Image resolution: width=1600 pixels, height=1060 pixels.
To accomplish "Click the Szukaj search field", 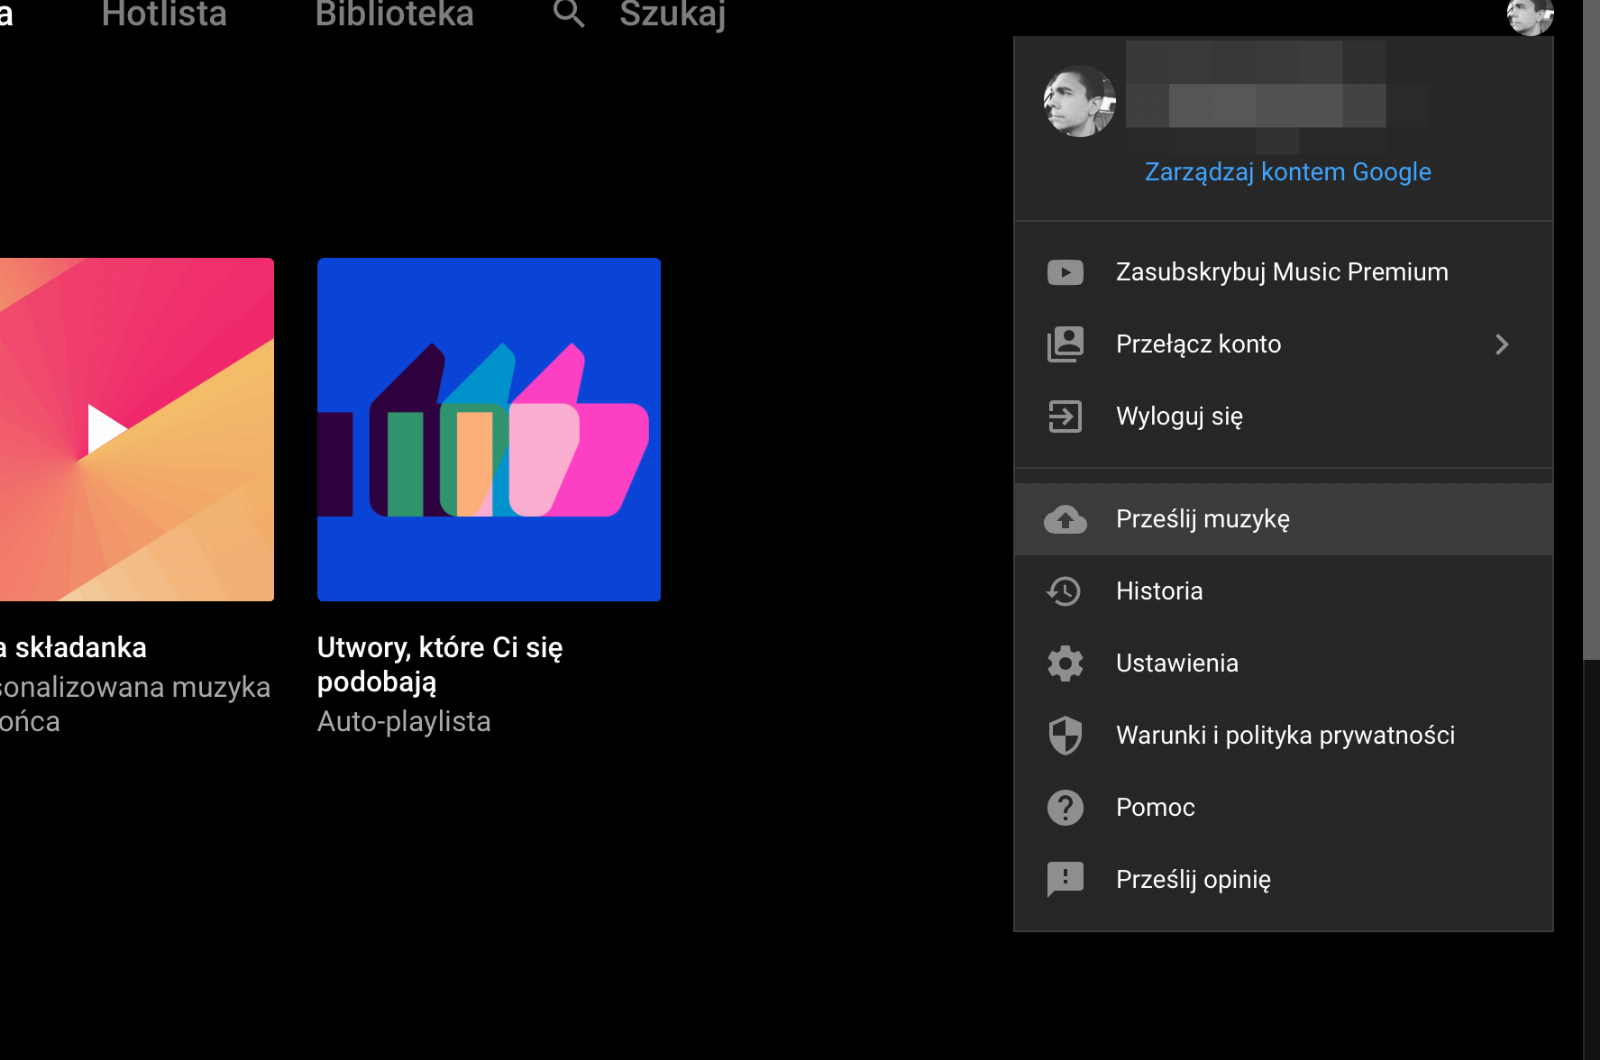I will tap(672, 14).
